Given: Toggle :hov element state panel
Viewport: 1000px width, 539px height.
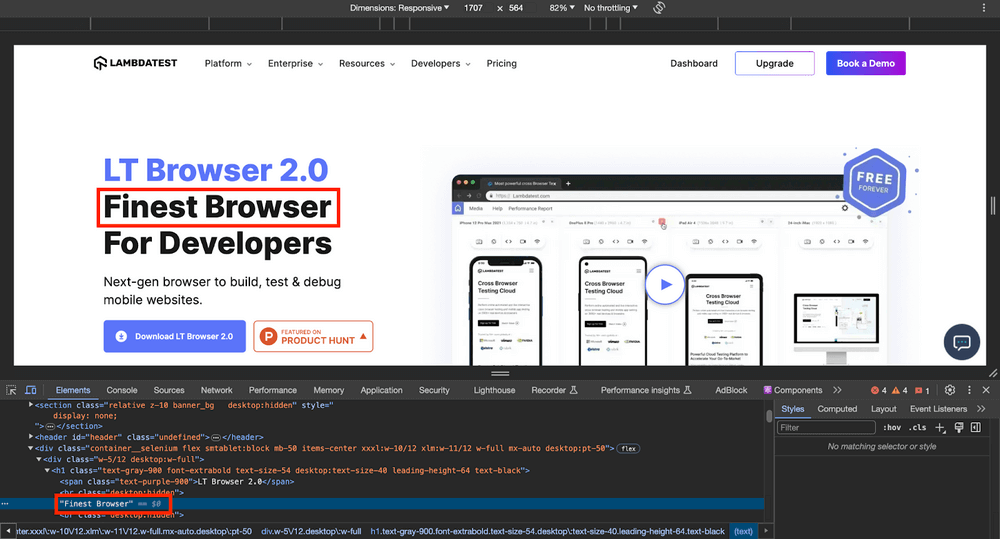Looking at the screenshot, I should [x=892, y=427].
